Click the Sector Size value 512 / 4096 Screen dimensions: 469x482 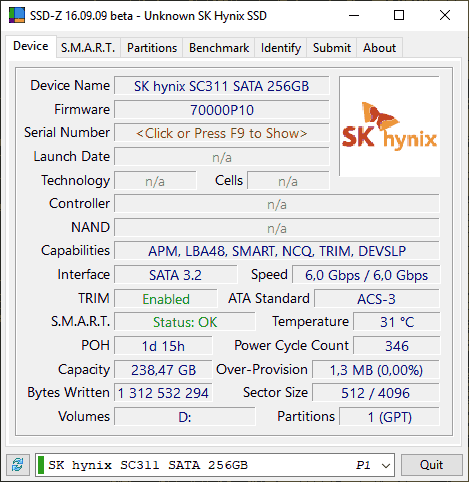point(376,393)
